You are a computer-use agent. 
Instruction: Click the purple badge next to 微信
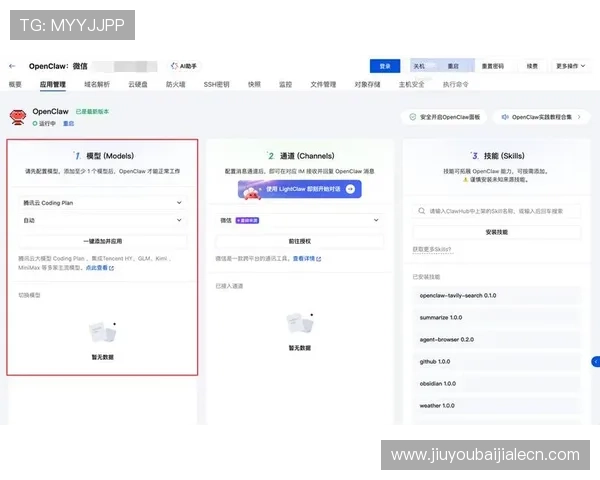pyautogui.click(x=247, y=220)
